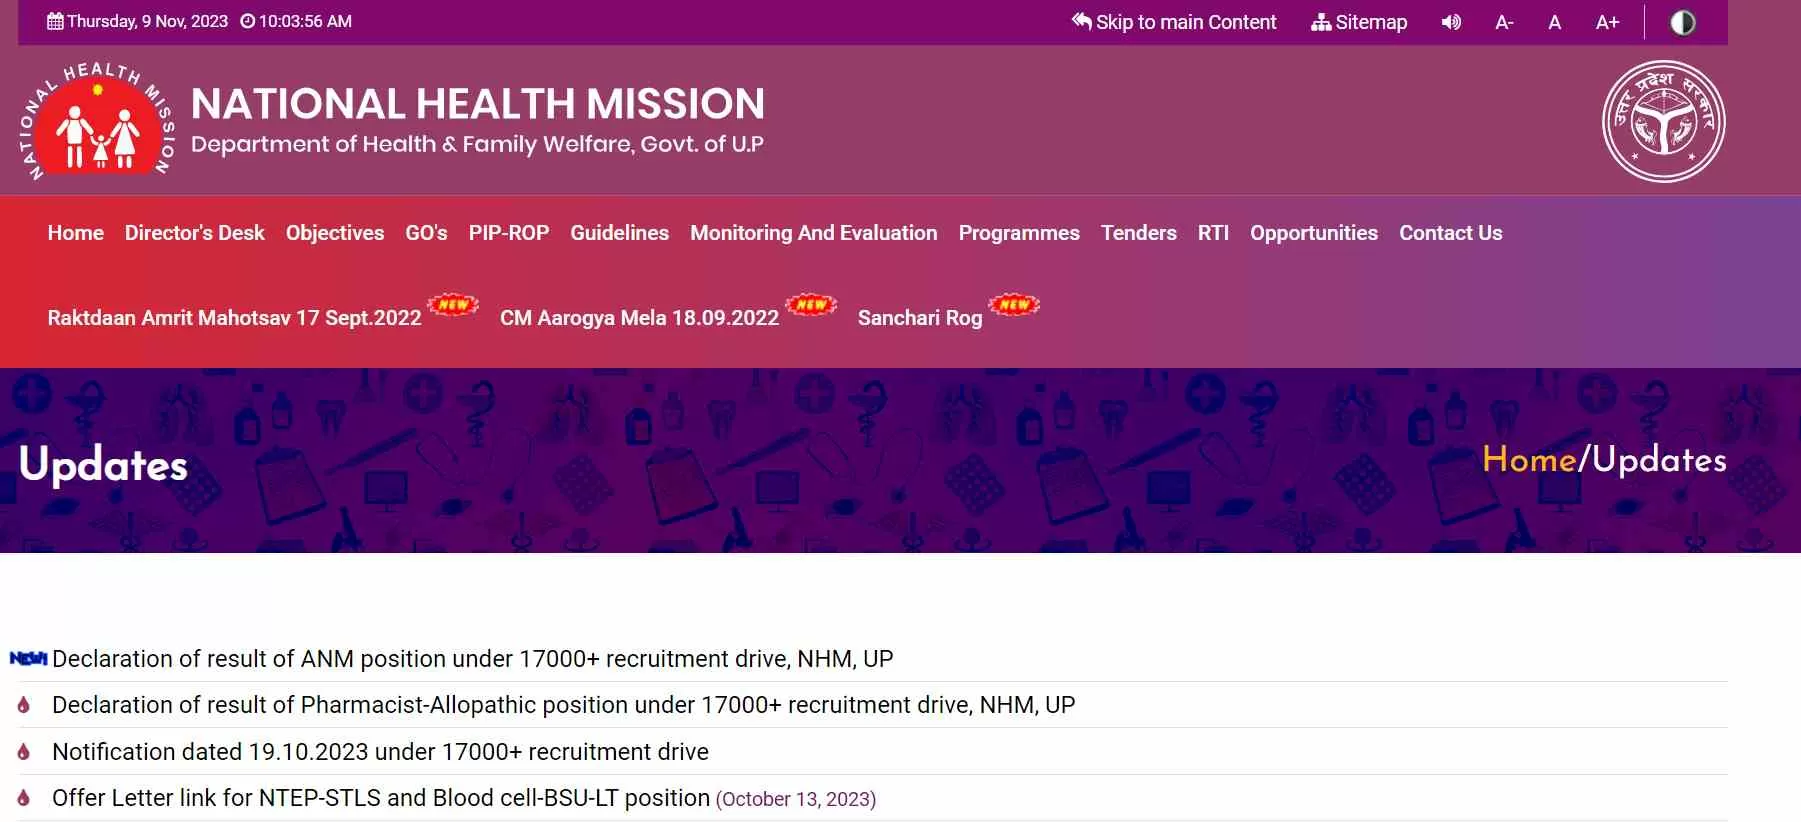Open the Director's Desk menu

(195, 233)
